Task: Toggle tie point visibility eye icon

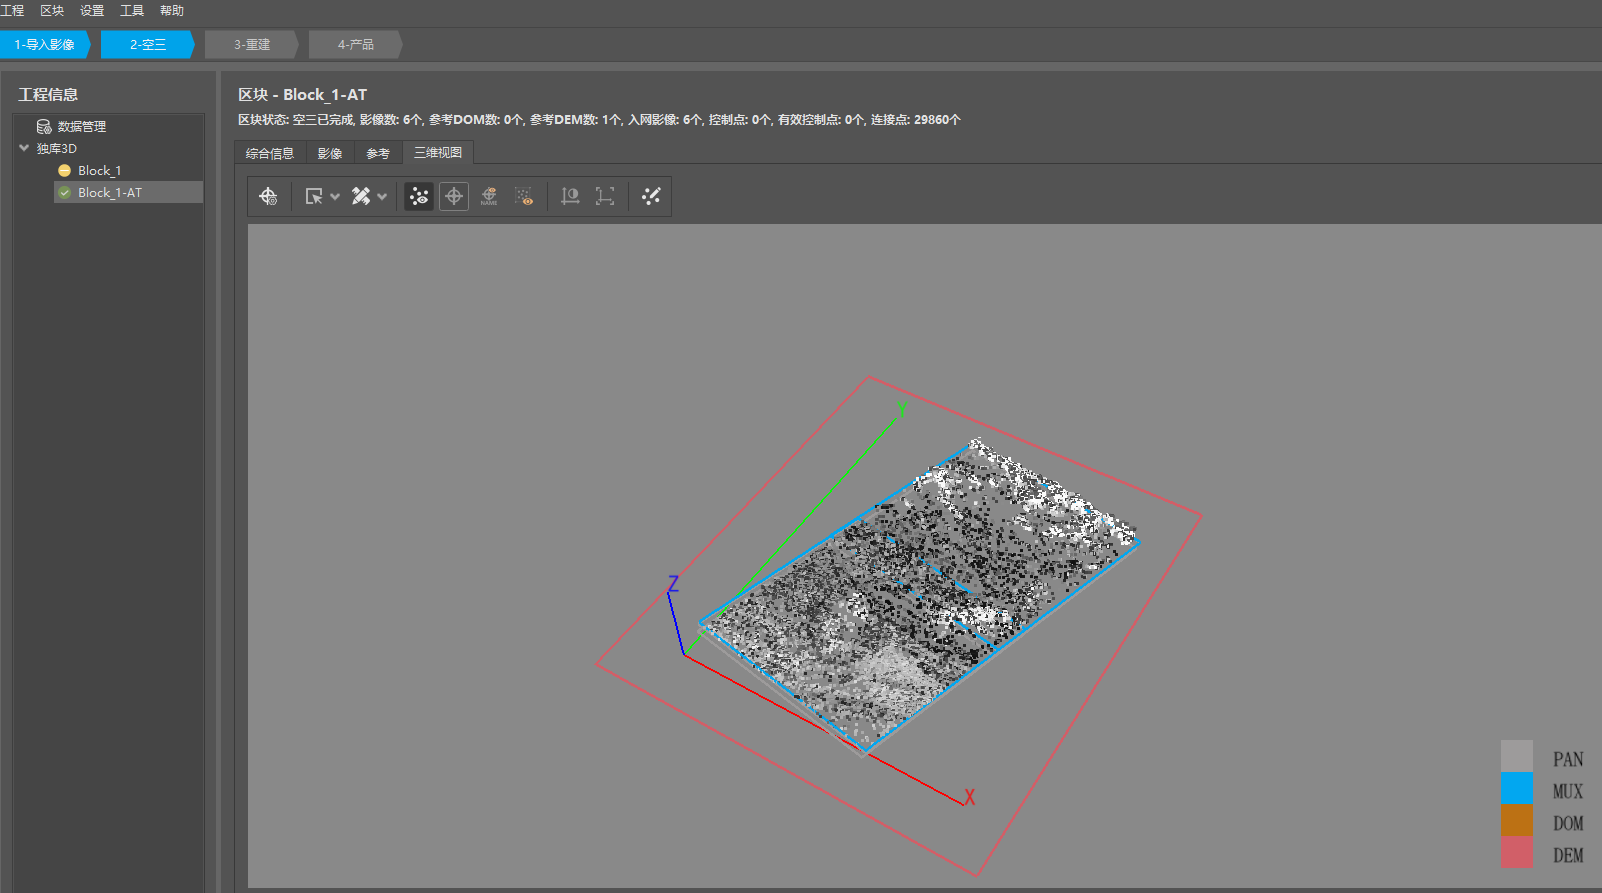Action: tap(419, 197)
